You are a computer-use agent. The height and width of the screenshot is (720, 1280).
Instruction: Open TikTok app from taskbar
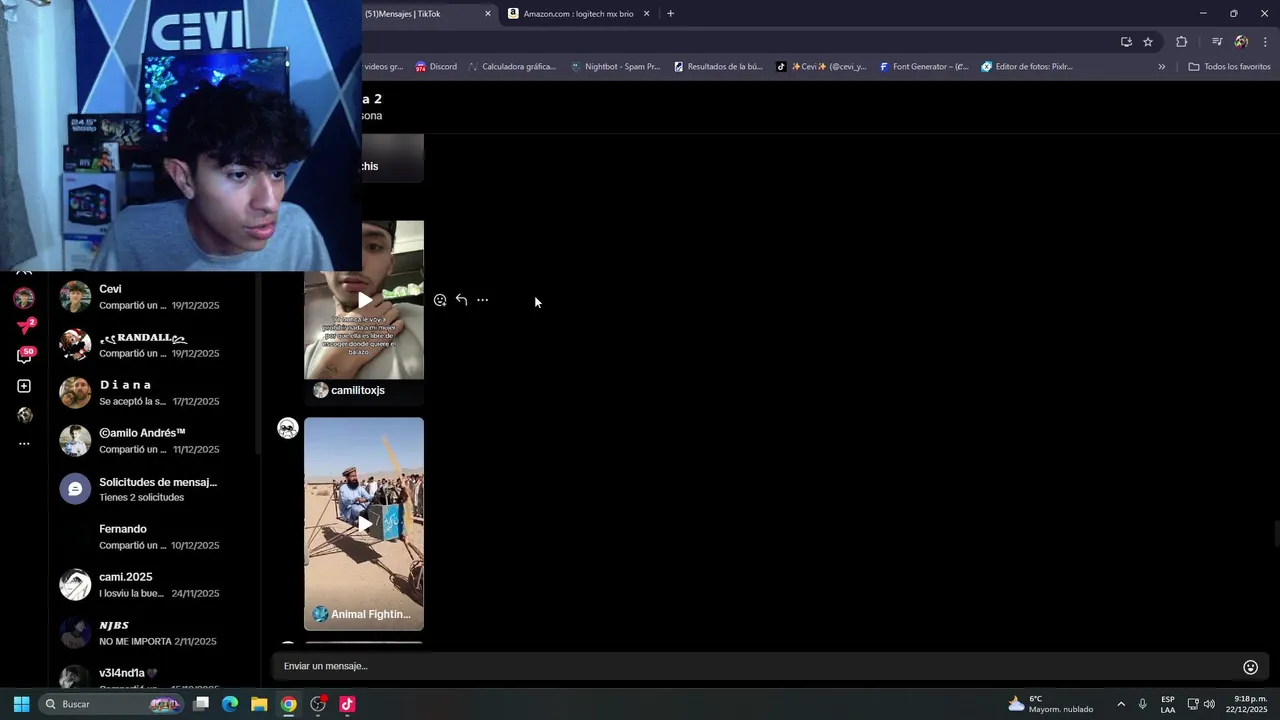pyautogui.click(x=347, y=704)
